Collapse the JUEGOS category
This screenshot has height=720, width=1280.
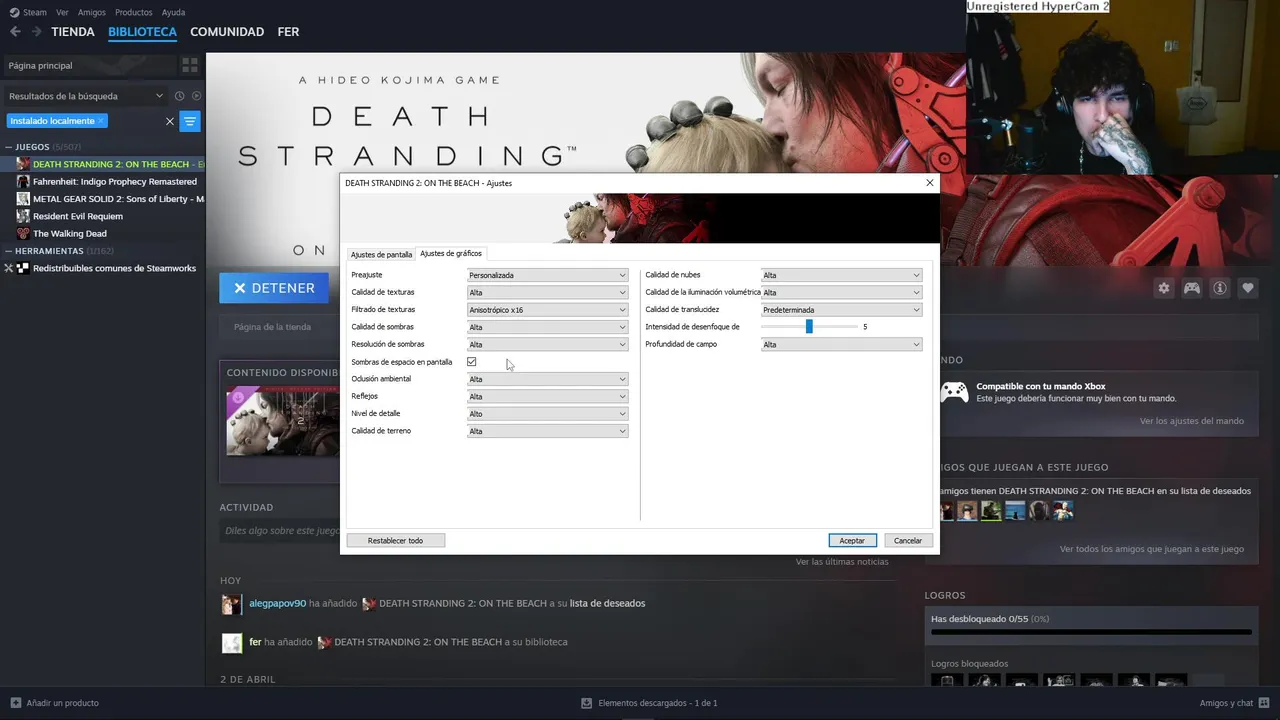pos(9,147)
